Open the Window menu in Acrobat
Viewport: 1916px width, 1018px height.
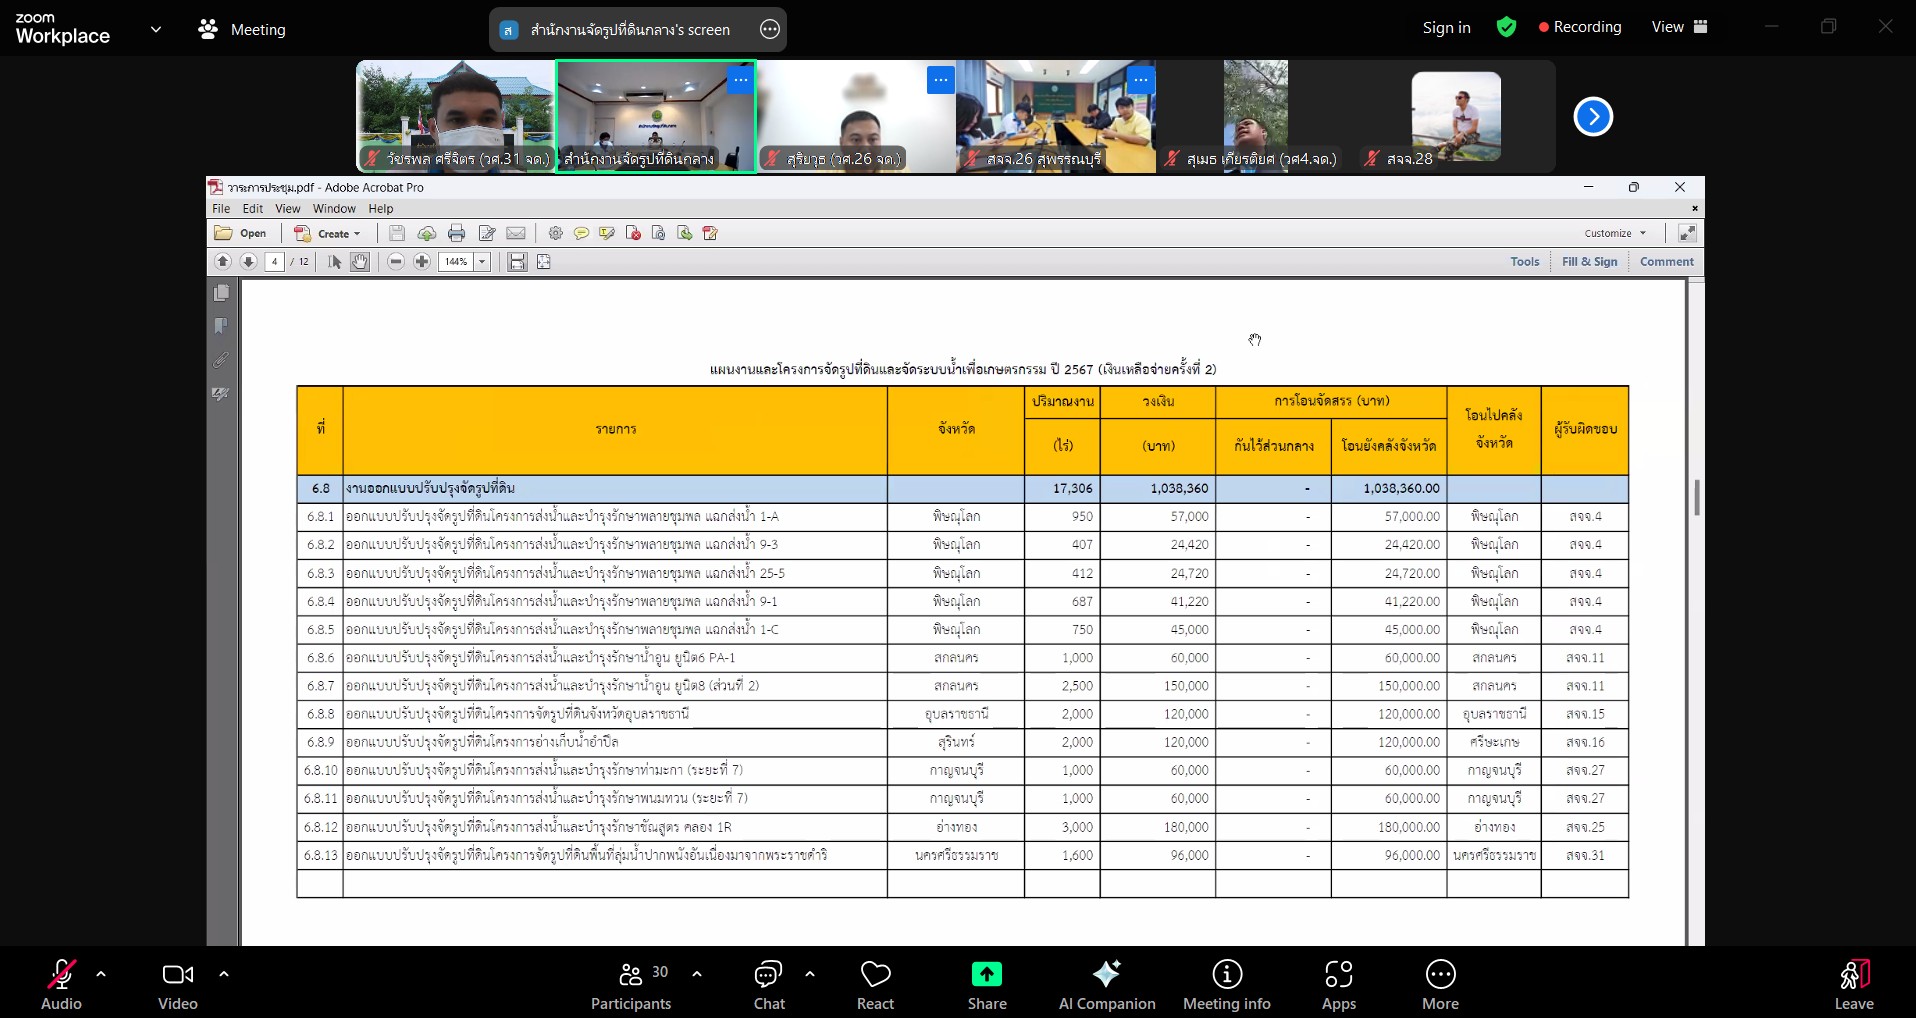334,208
